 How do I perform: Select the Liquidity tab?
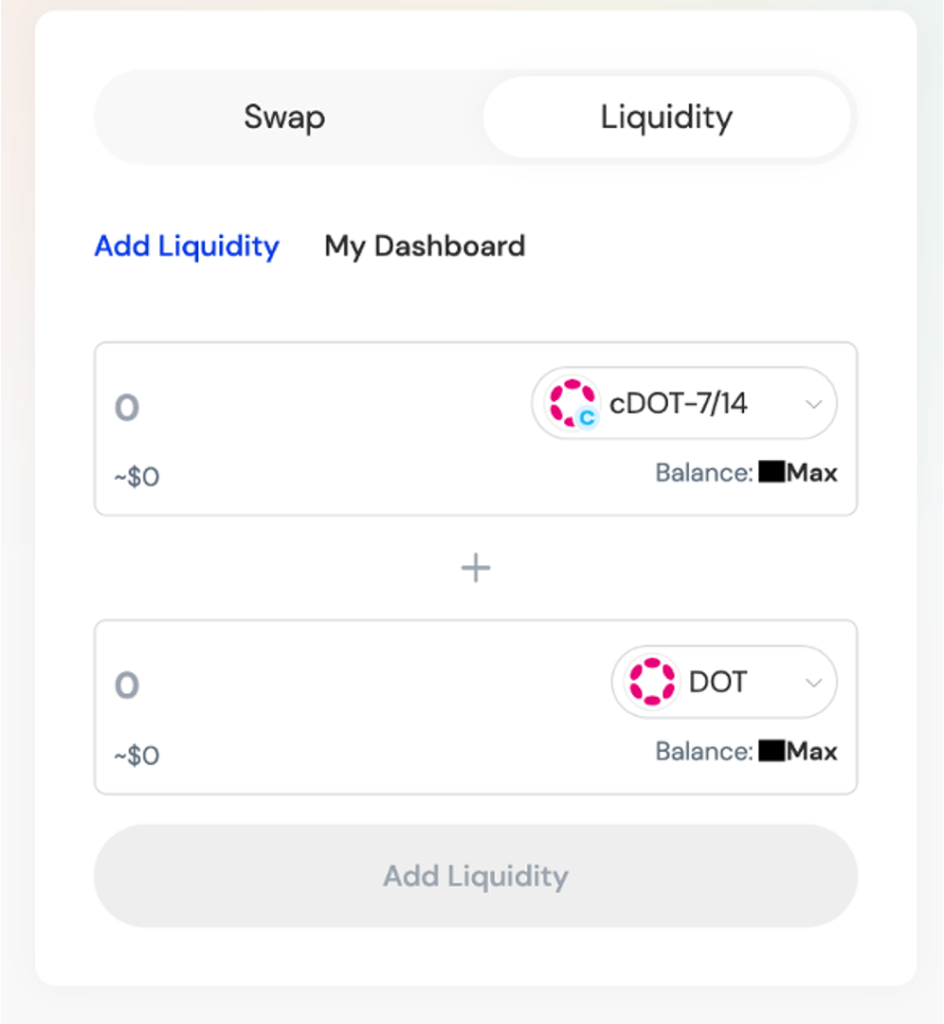coord(666,118)
